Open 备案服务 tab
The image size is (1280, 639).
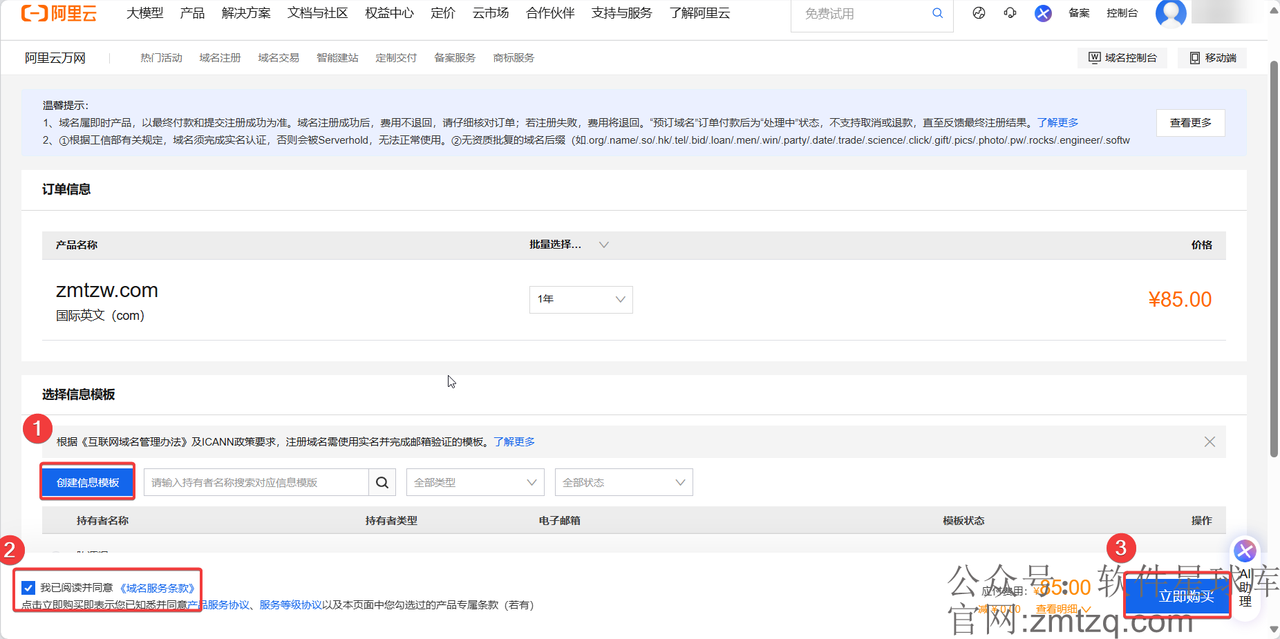[x=455, y=58]
